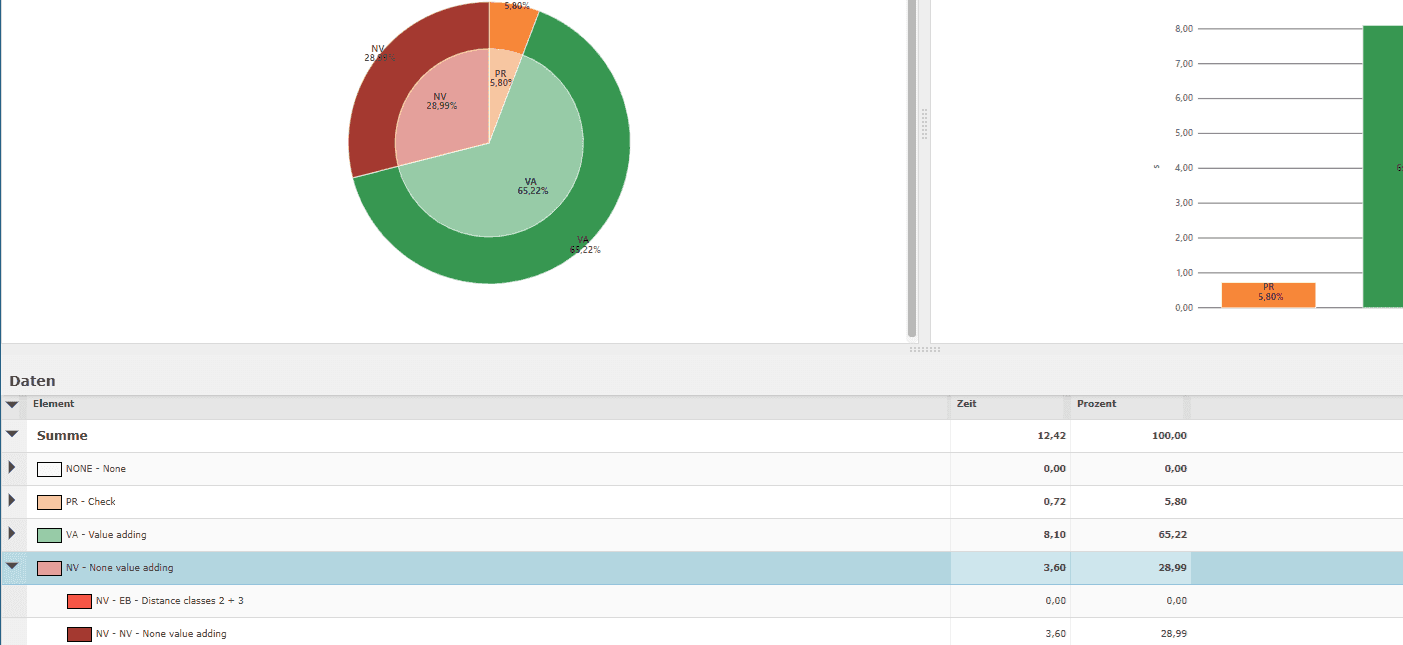Image resolution: width=1403 pixels, height=645 pixels.
Task: Click the peach PR - Check color swatch
Action: pos(49,502)
